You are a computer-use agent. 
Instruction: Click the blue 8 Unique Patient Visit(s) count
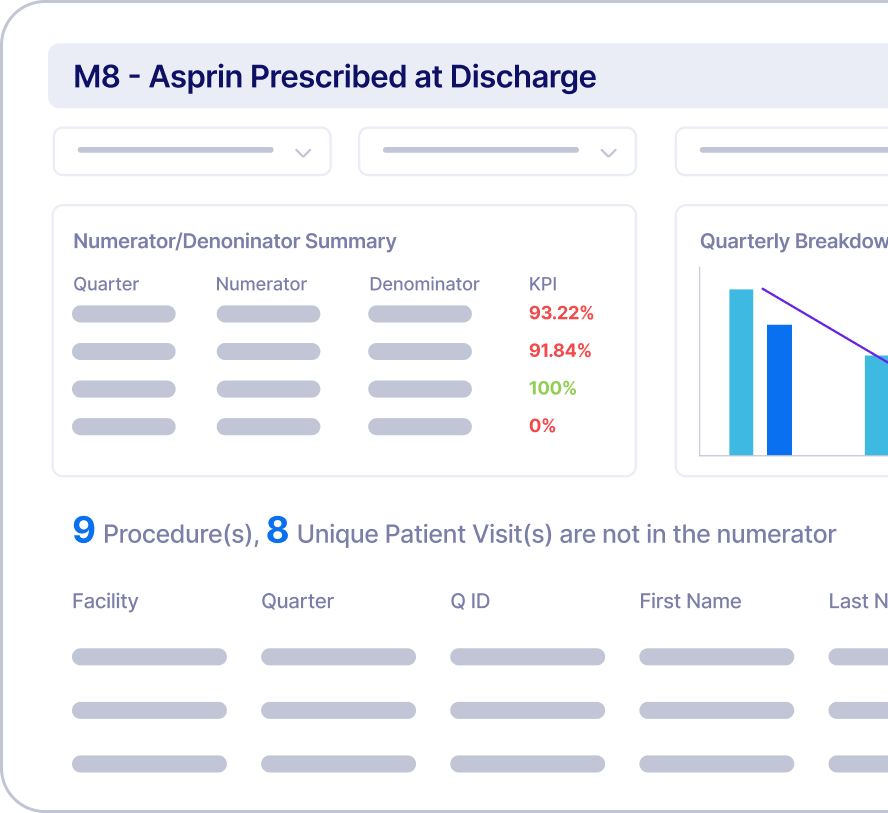279,532
